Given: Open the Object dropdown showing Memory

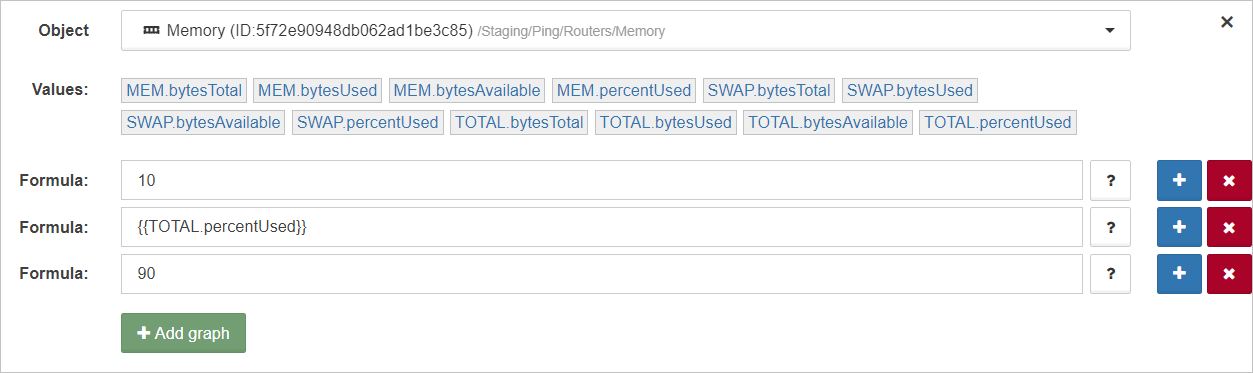Looking at the screenshot, I should click(x=626, y=30).
